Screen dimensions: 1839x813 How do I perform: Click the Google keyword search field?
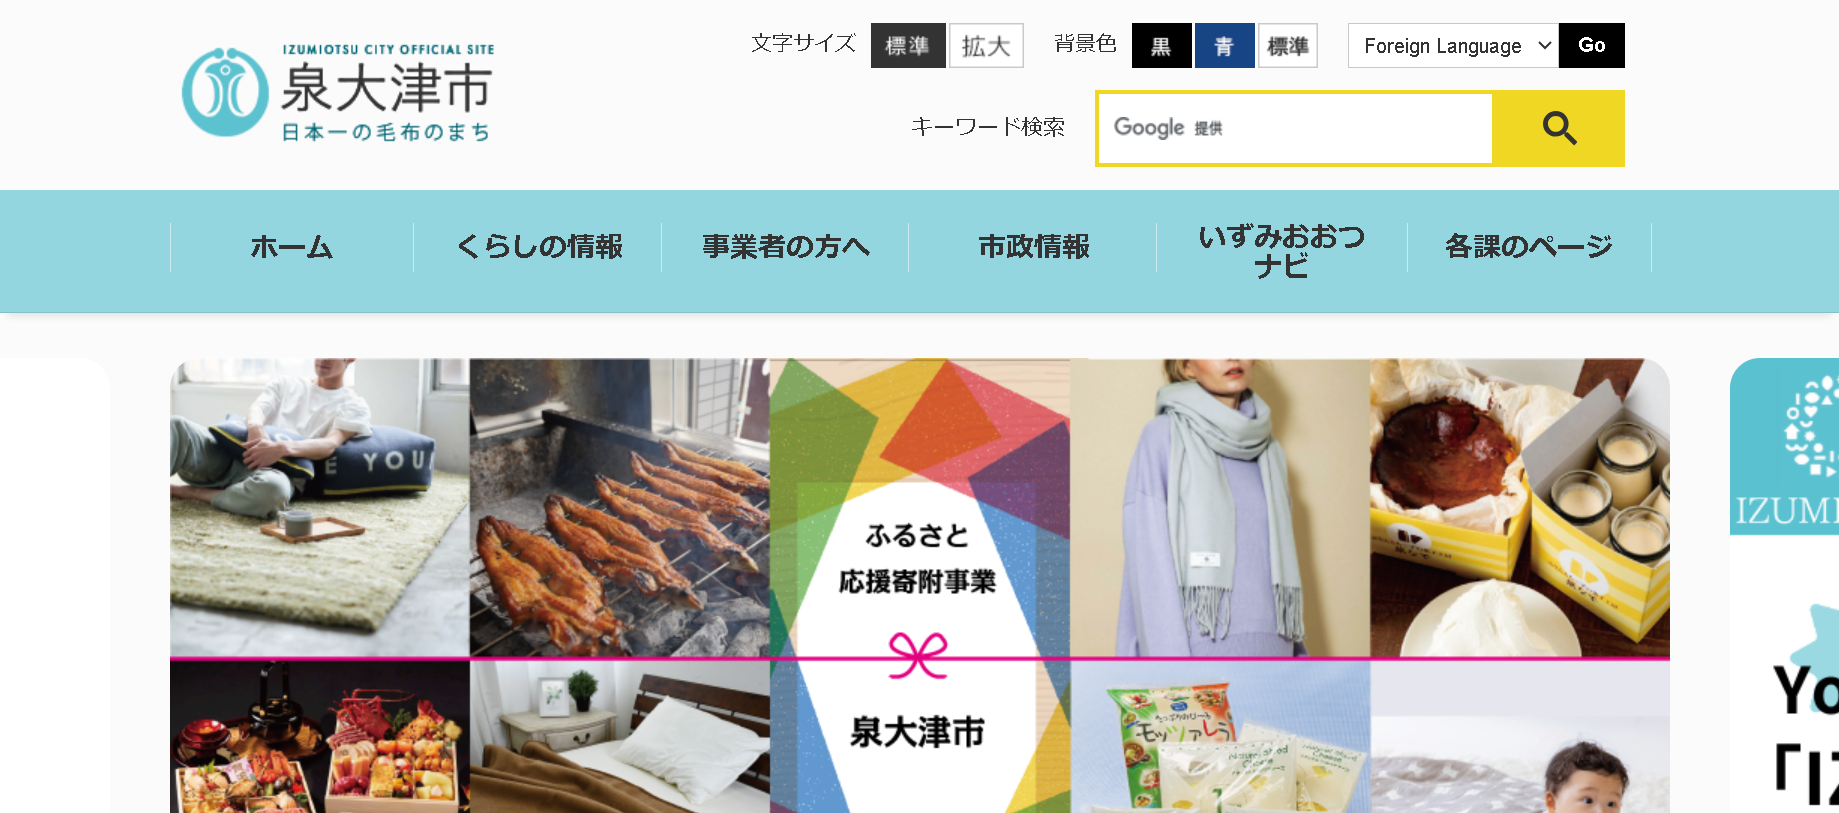[x=1295, y=129]
